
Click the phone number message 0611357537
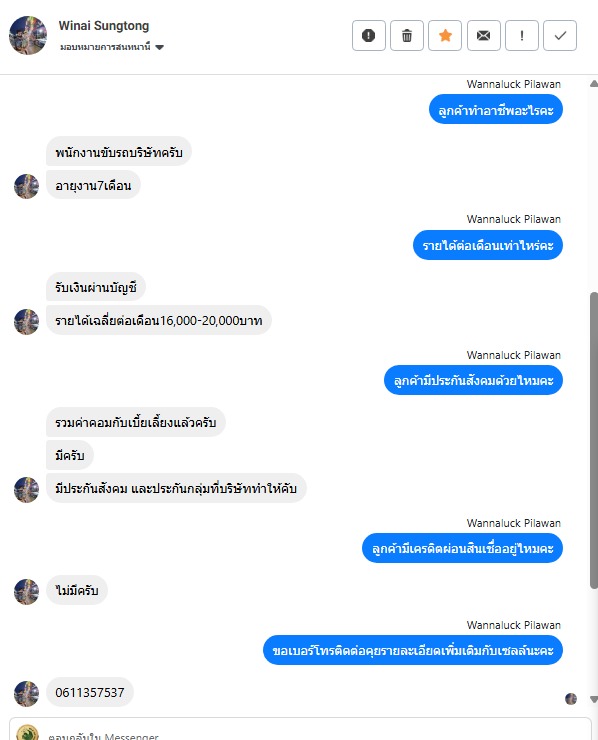point(90,692)
